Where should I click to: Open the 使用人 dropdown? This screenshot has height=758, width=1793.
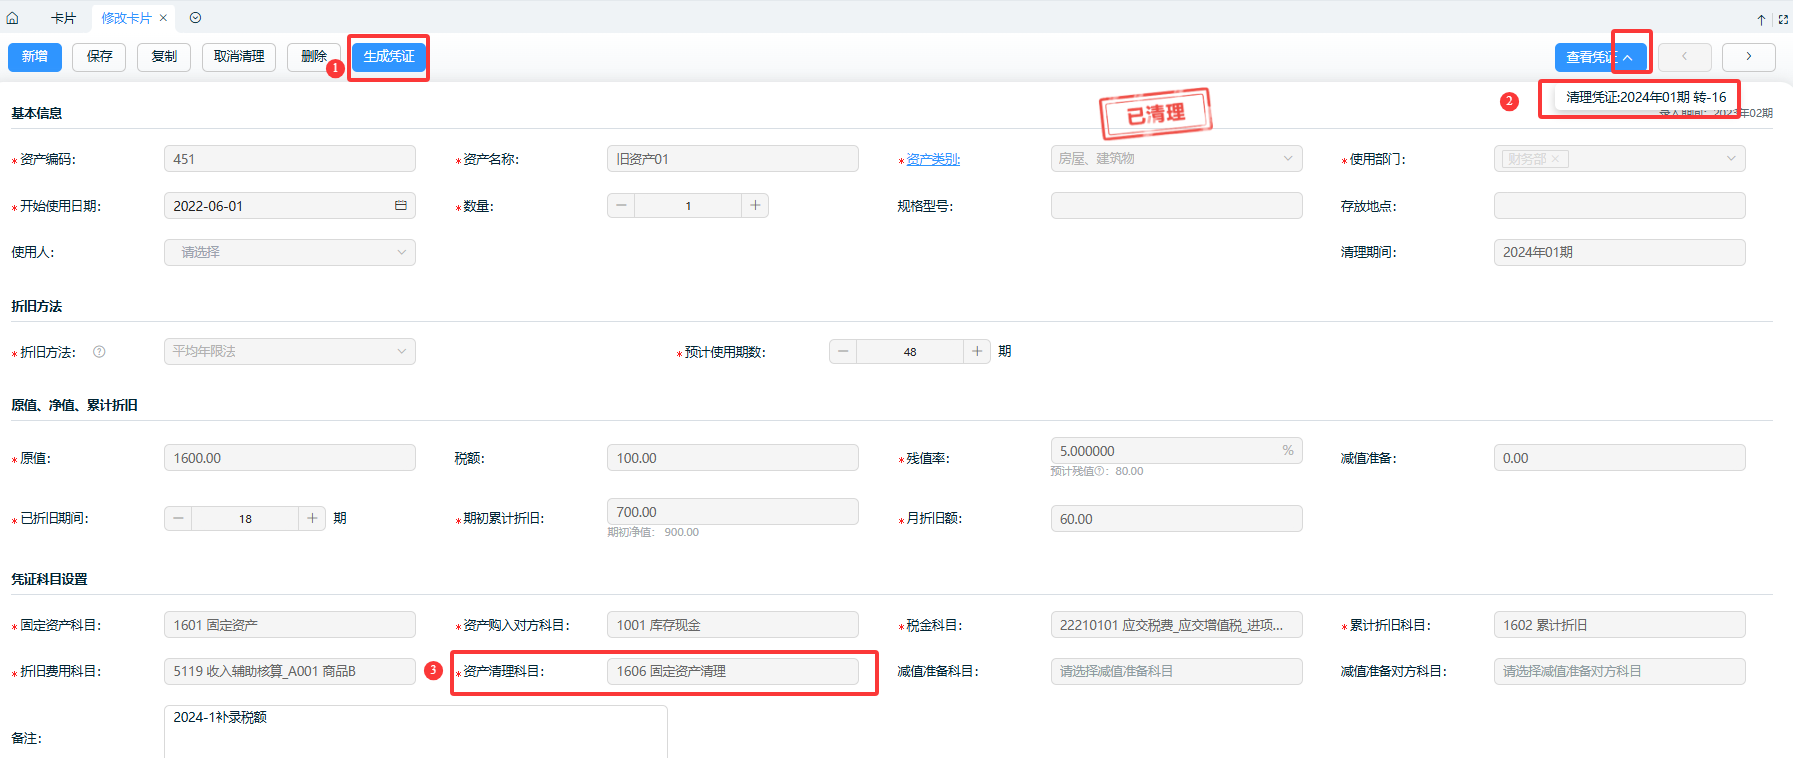(x=289, y=252)
